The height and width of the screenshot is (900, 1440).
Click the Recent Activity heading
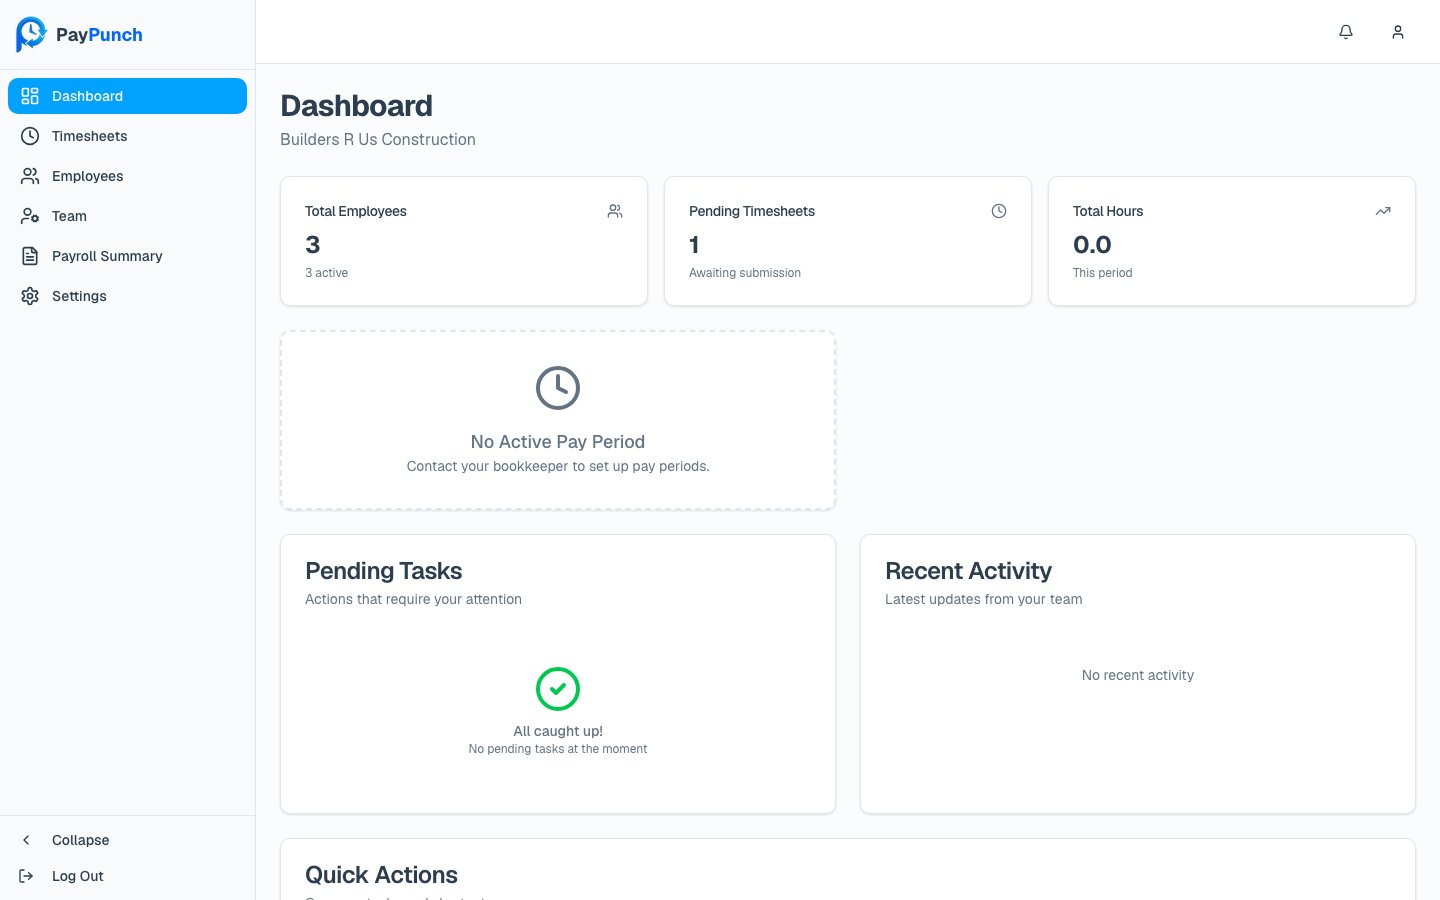point(969,571)
